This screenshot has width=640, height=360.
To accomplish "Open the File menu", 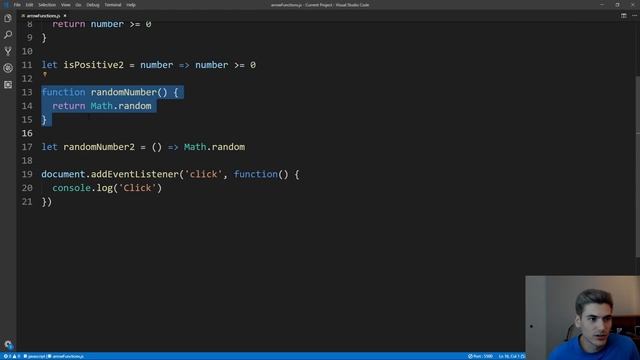I will pyautogui.click(x=17, y=5).
